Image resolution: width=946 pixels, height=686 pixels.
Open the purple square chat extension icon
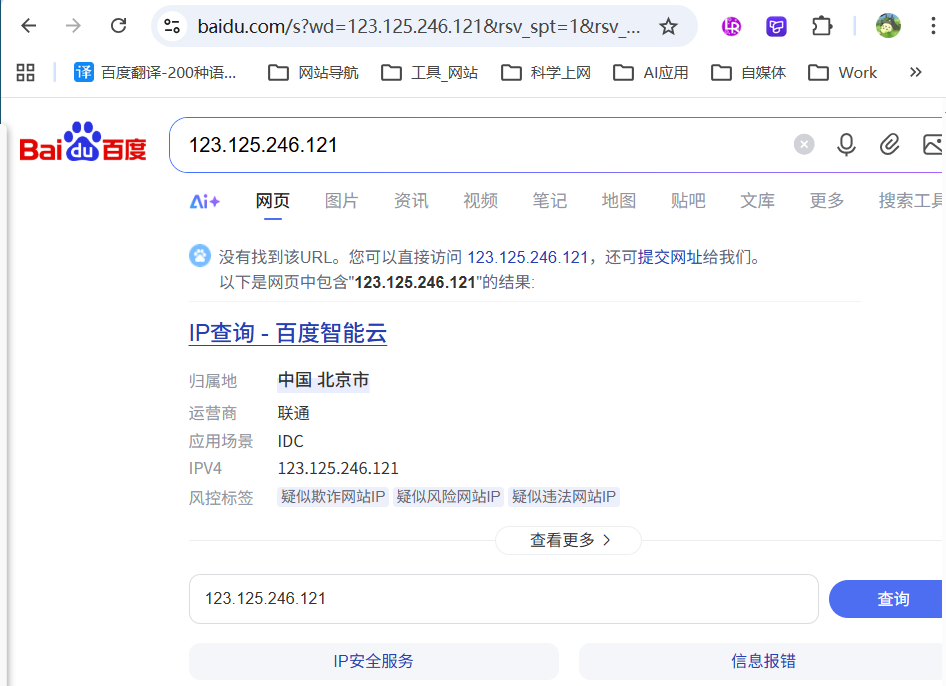pos(776,26)
